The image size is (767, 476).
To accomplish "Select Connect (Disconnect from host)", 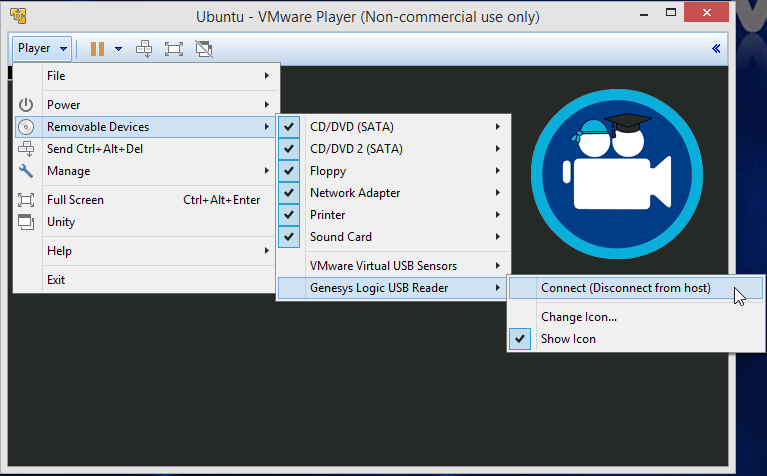I will click(x=625, y=288).
